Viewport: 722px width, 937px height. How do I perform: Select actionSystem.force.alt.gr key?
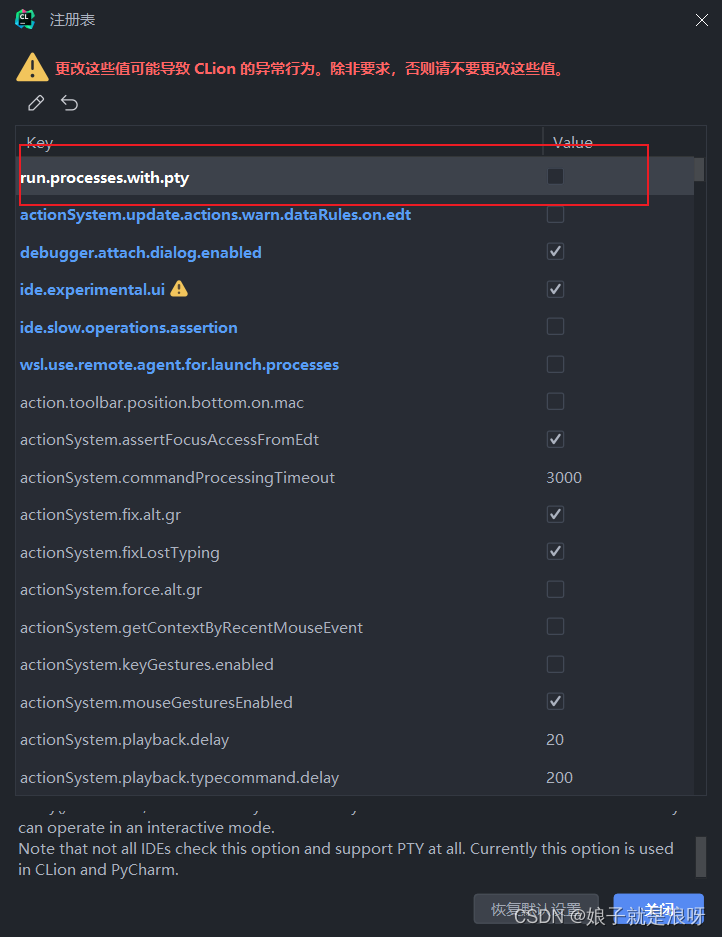point(111,590)
